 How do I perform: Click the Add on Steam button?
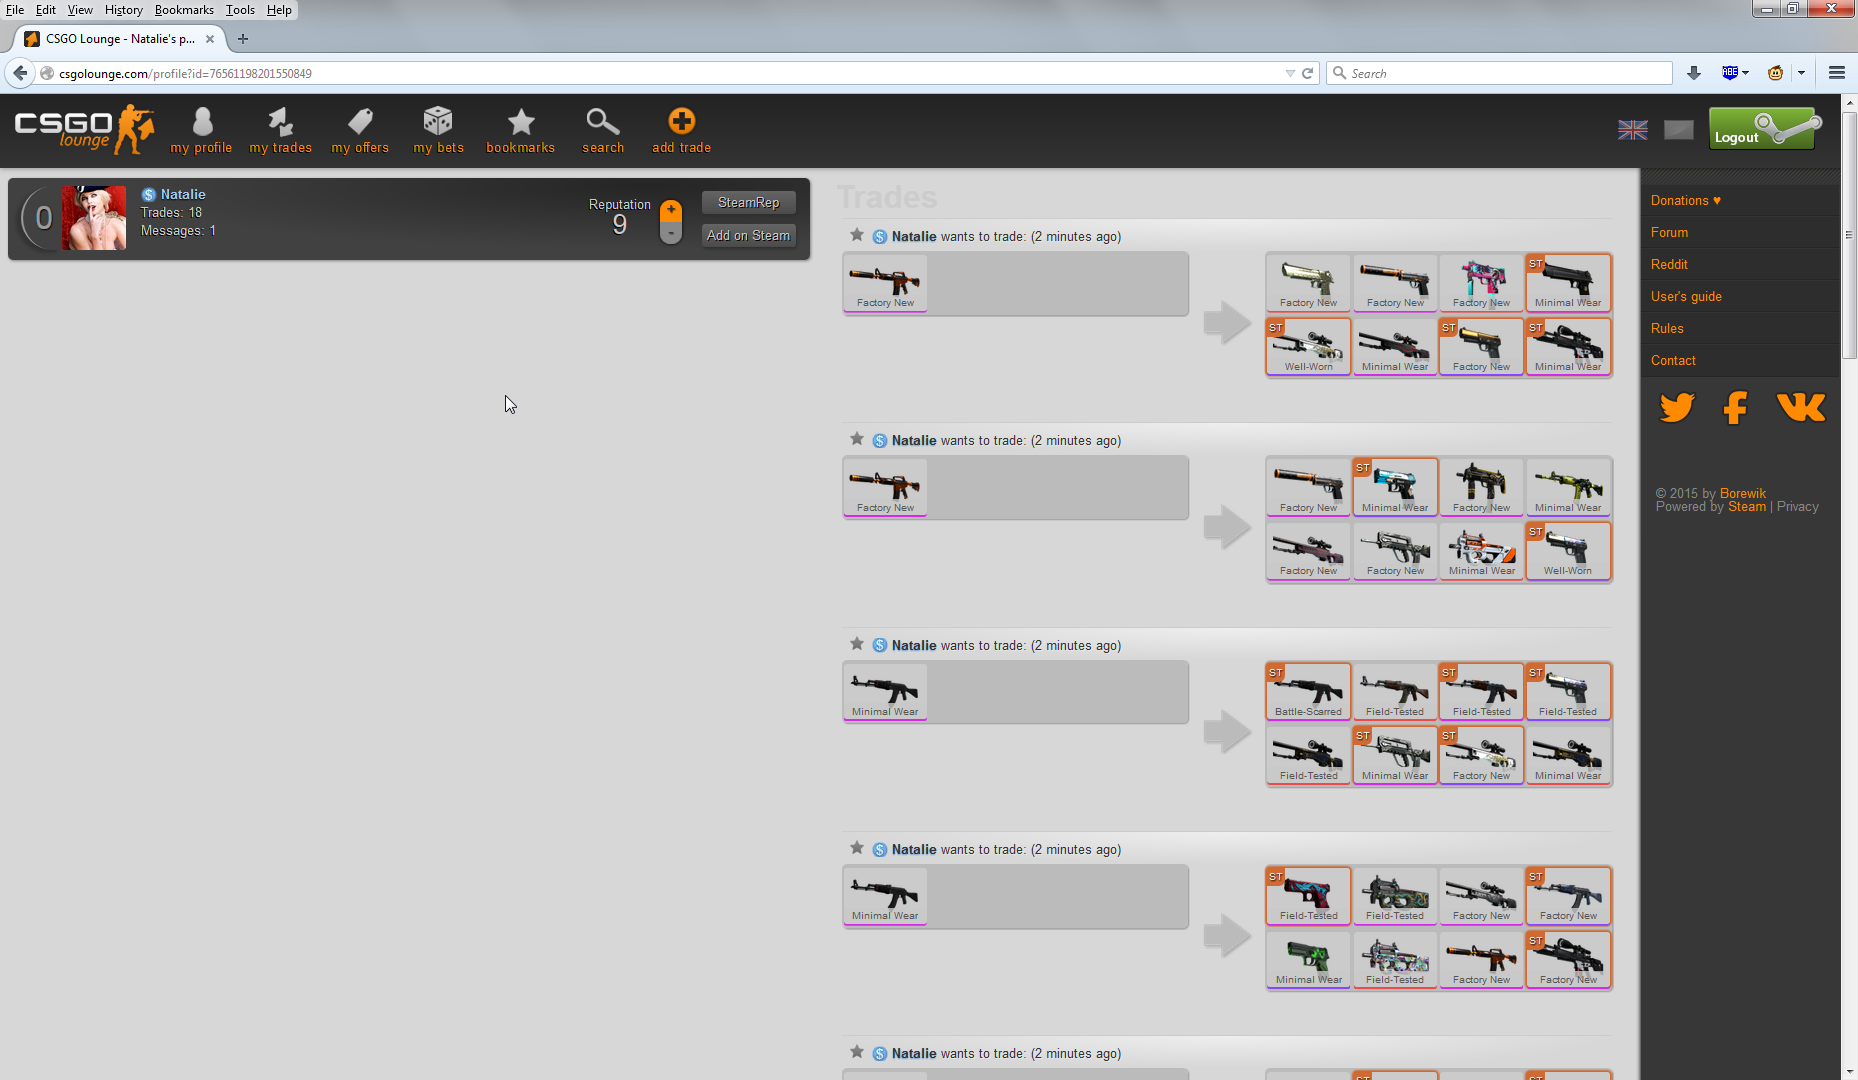(x=748, y=235)
